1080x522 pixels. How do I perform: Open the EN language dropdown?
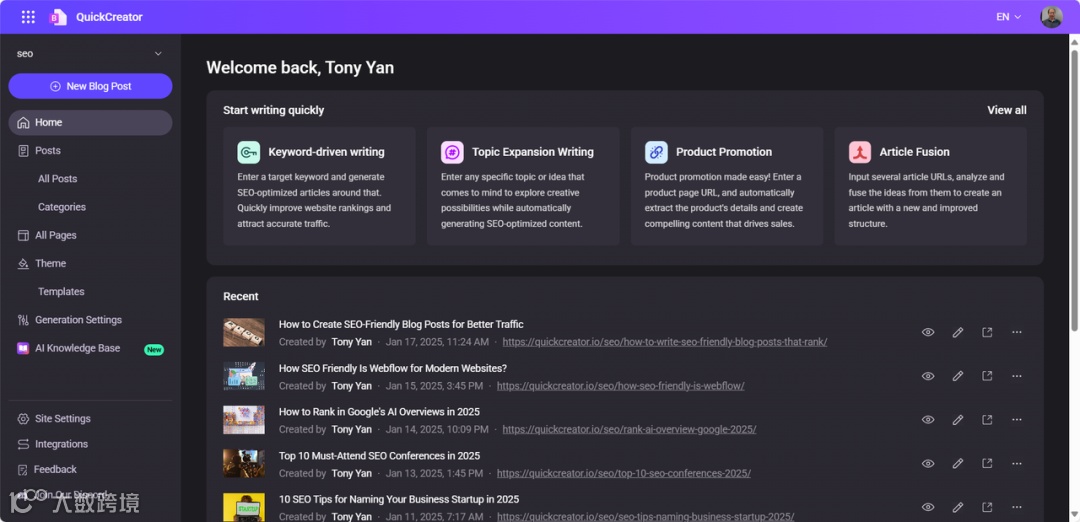(1009, 17)
